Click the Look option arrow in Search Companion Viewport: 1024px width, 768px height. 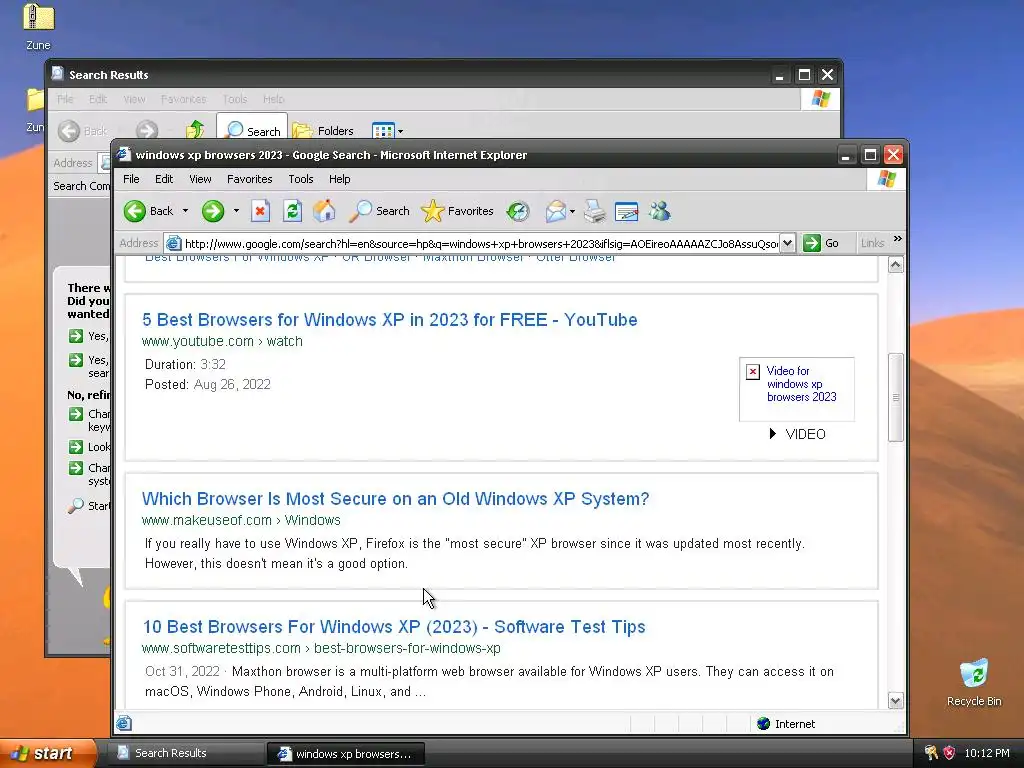tap(76, 447)
